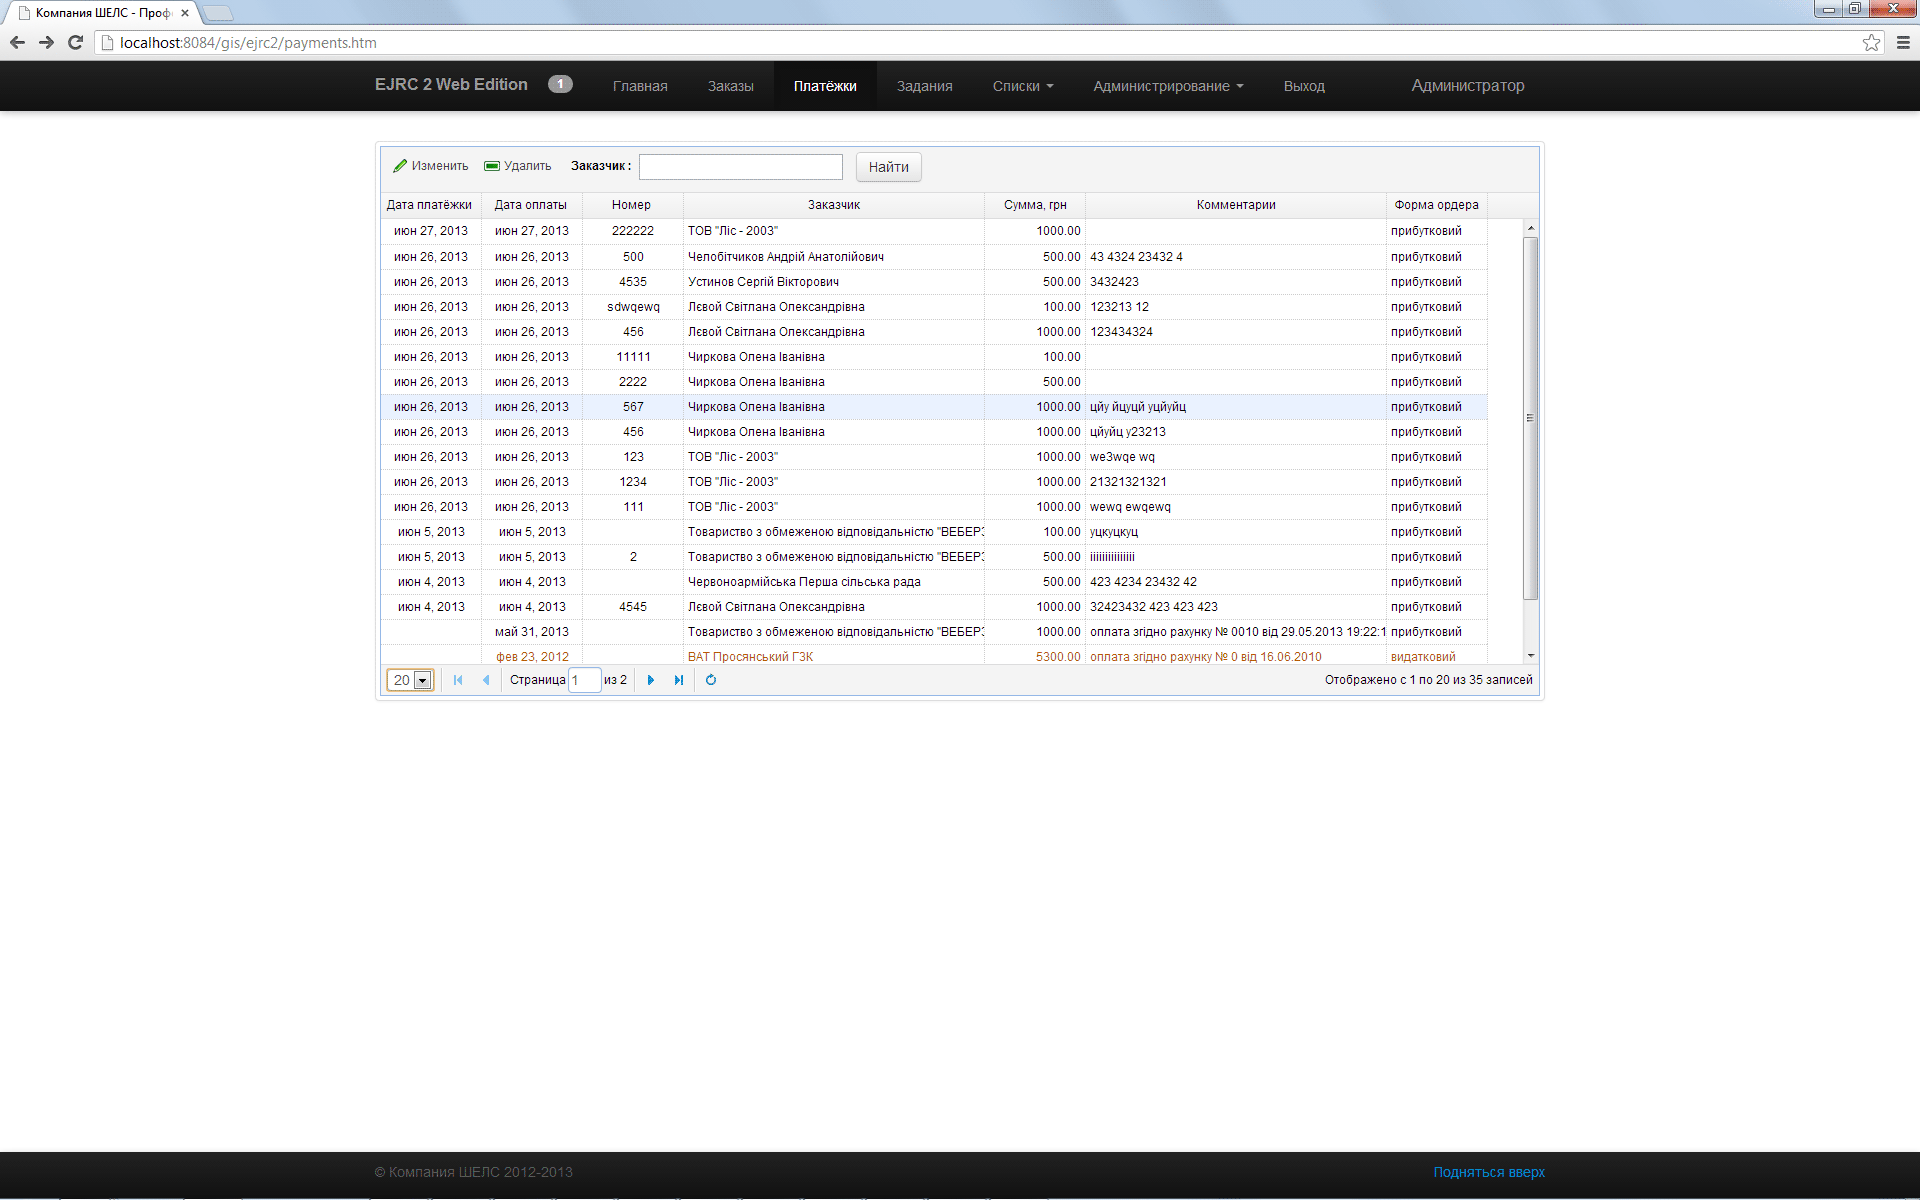Open the page size dropdown showing 20
Screen dimensions: 1920x1200
422,681
